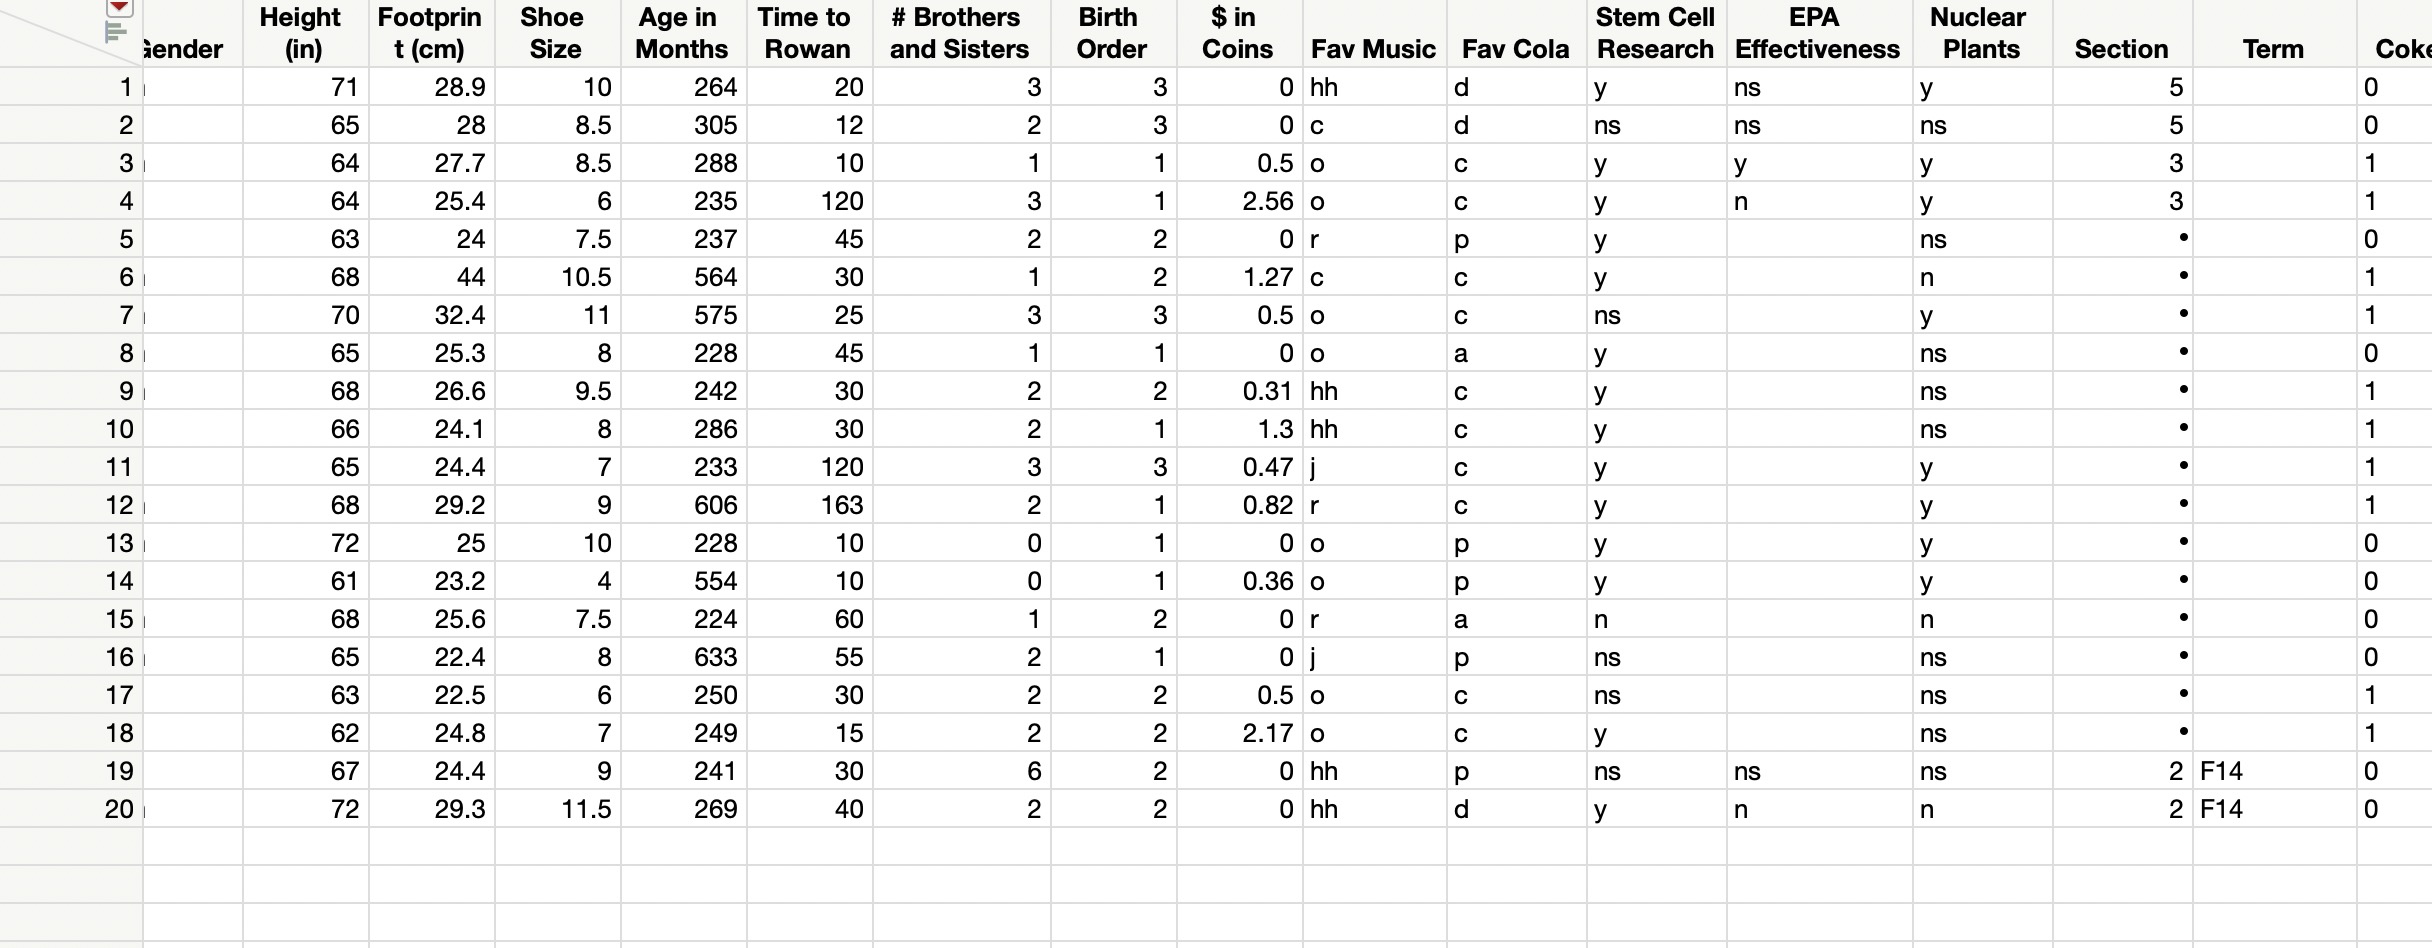Select the Term column header
The height and width of the screenshot is (948, 2432).
click(2272, 48)
